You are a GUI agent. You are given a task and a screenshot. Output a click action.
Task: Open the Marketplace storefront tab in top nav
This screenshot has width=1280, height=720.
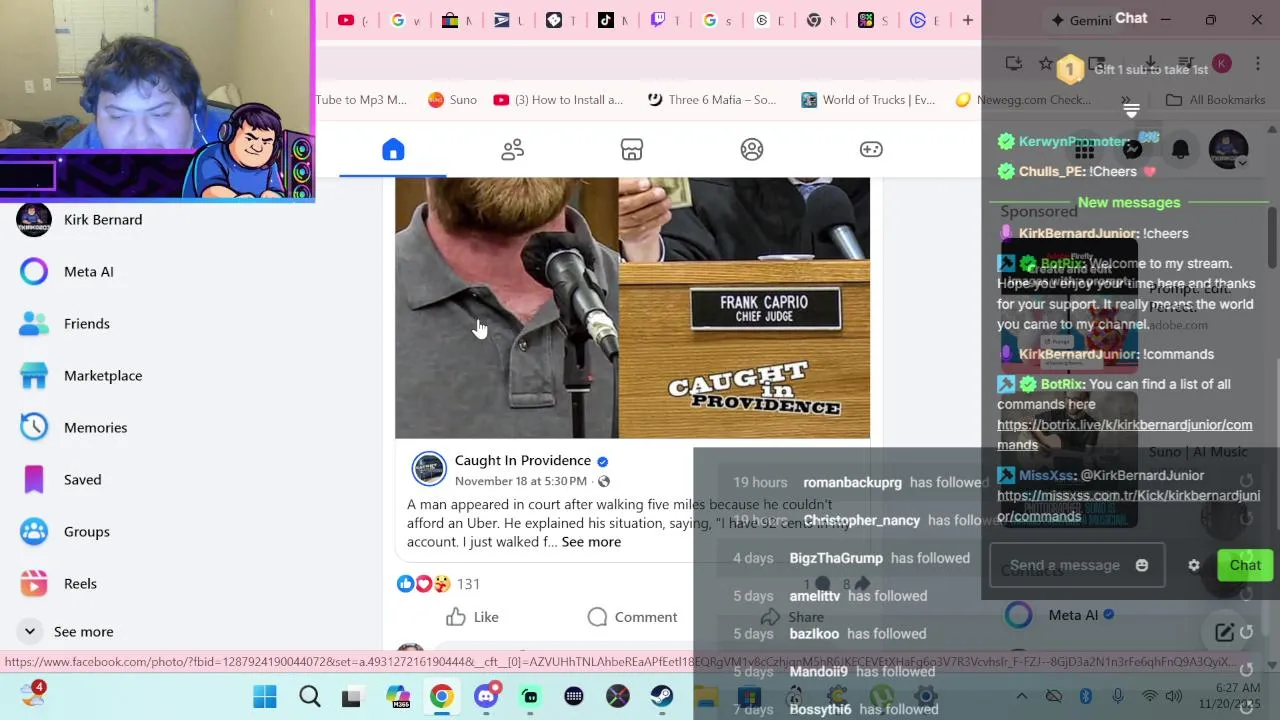[x=632, y=150]
